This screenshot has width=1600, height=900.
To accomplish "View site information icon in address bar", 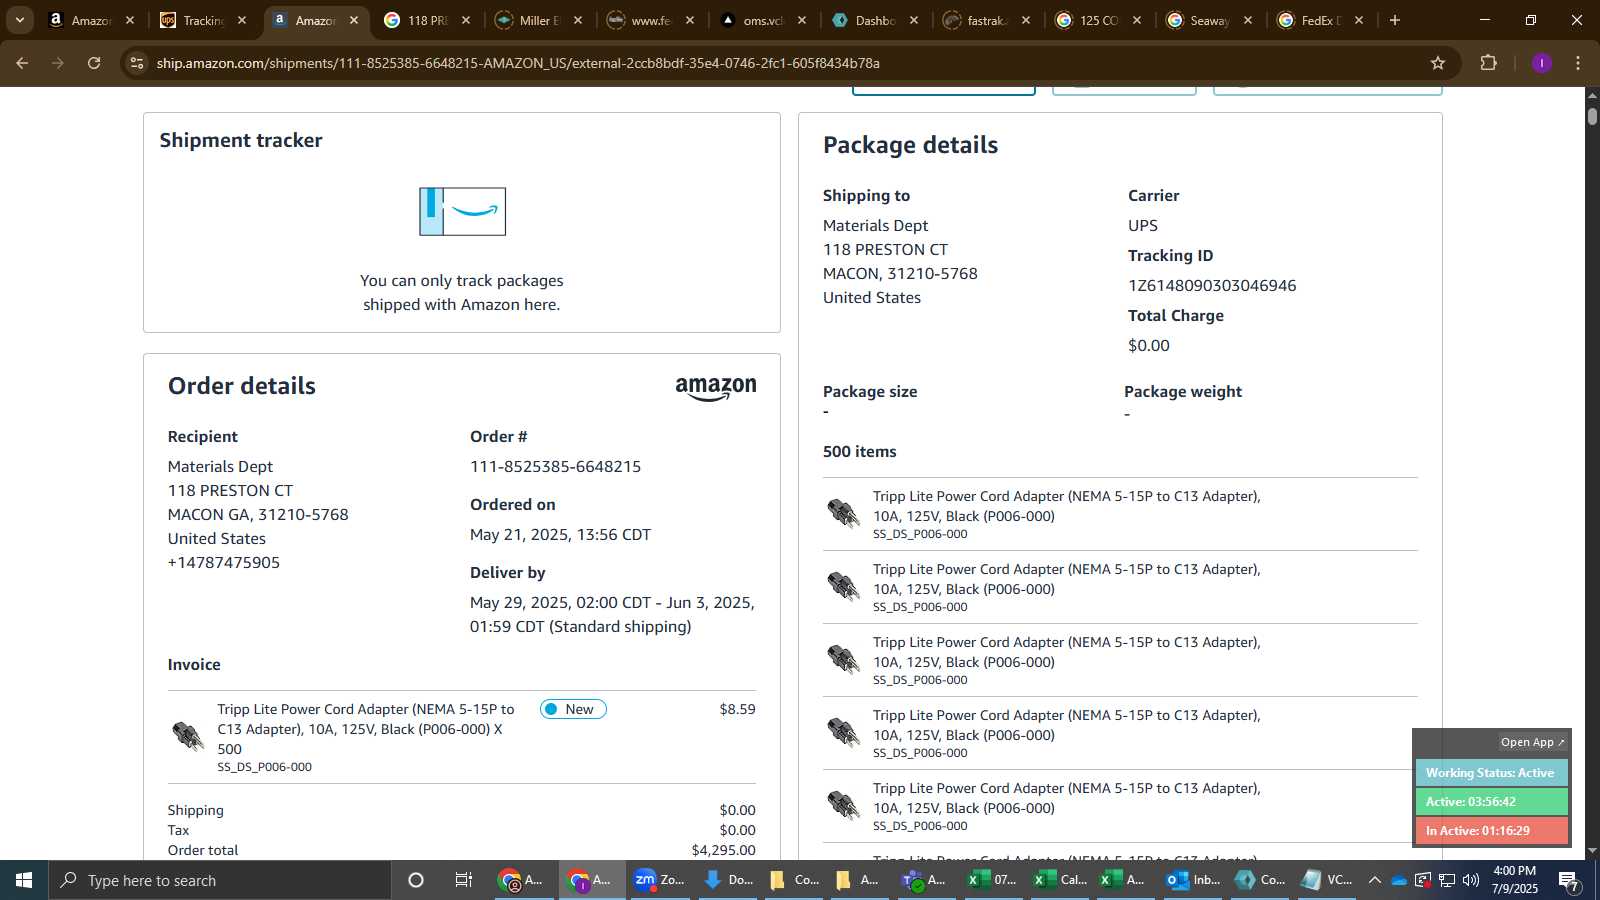I will [x=137, y=63].
